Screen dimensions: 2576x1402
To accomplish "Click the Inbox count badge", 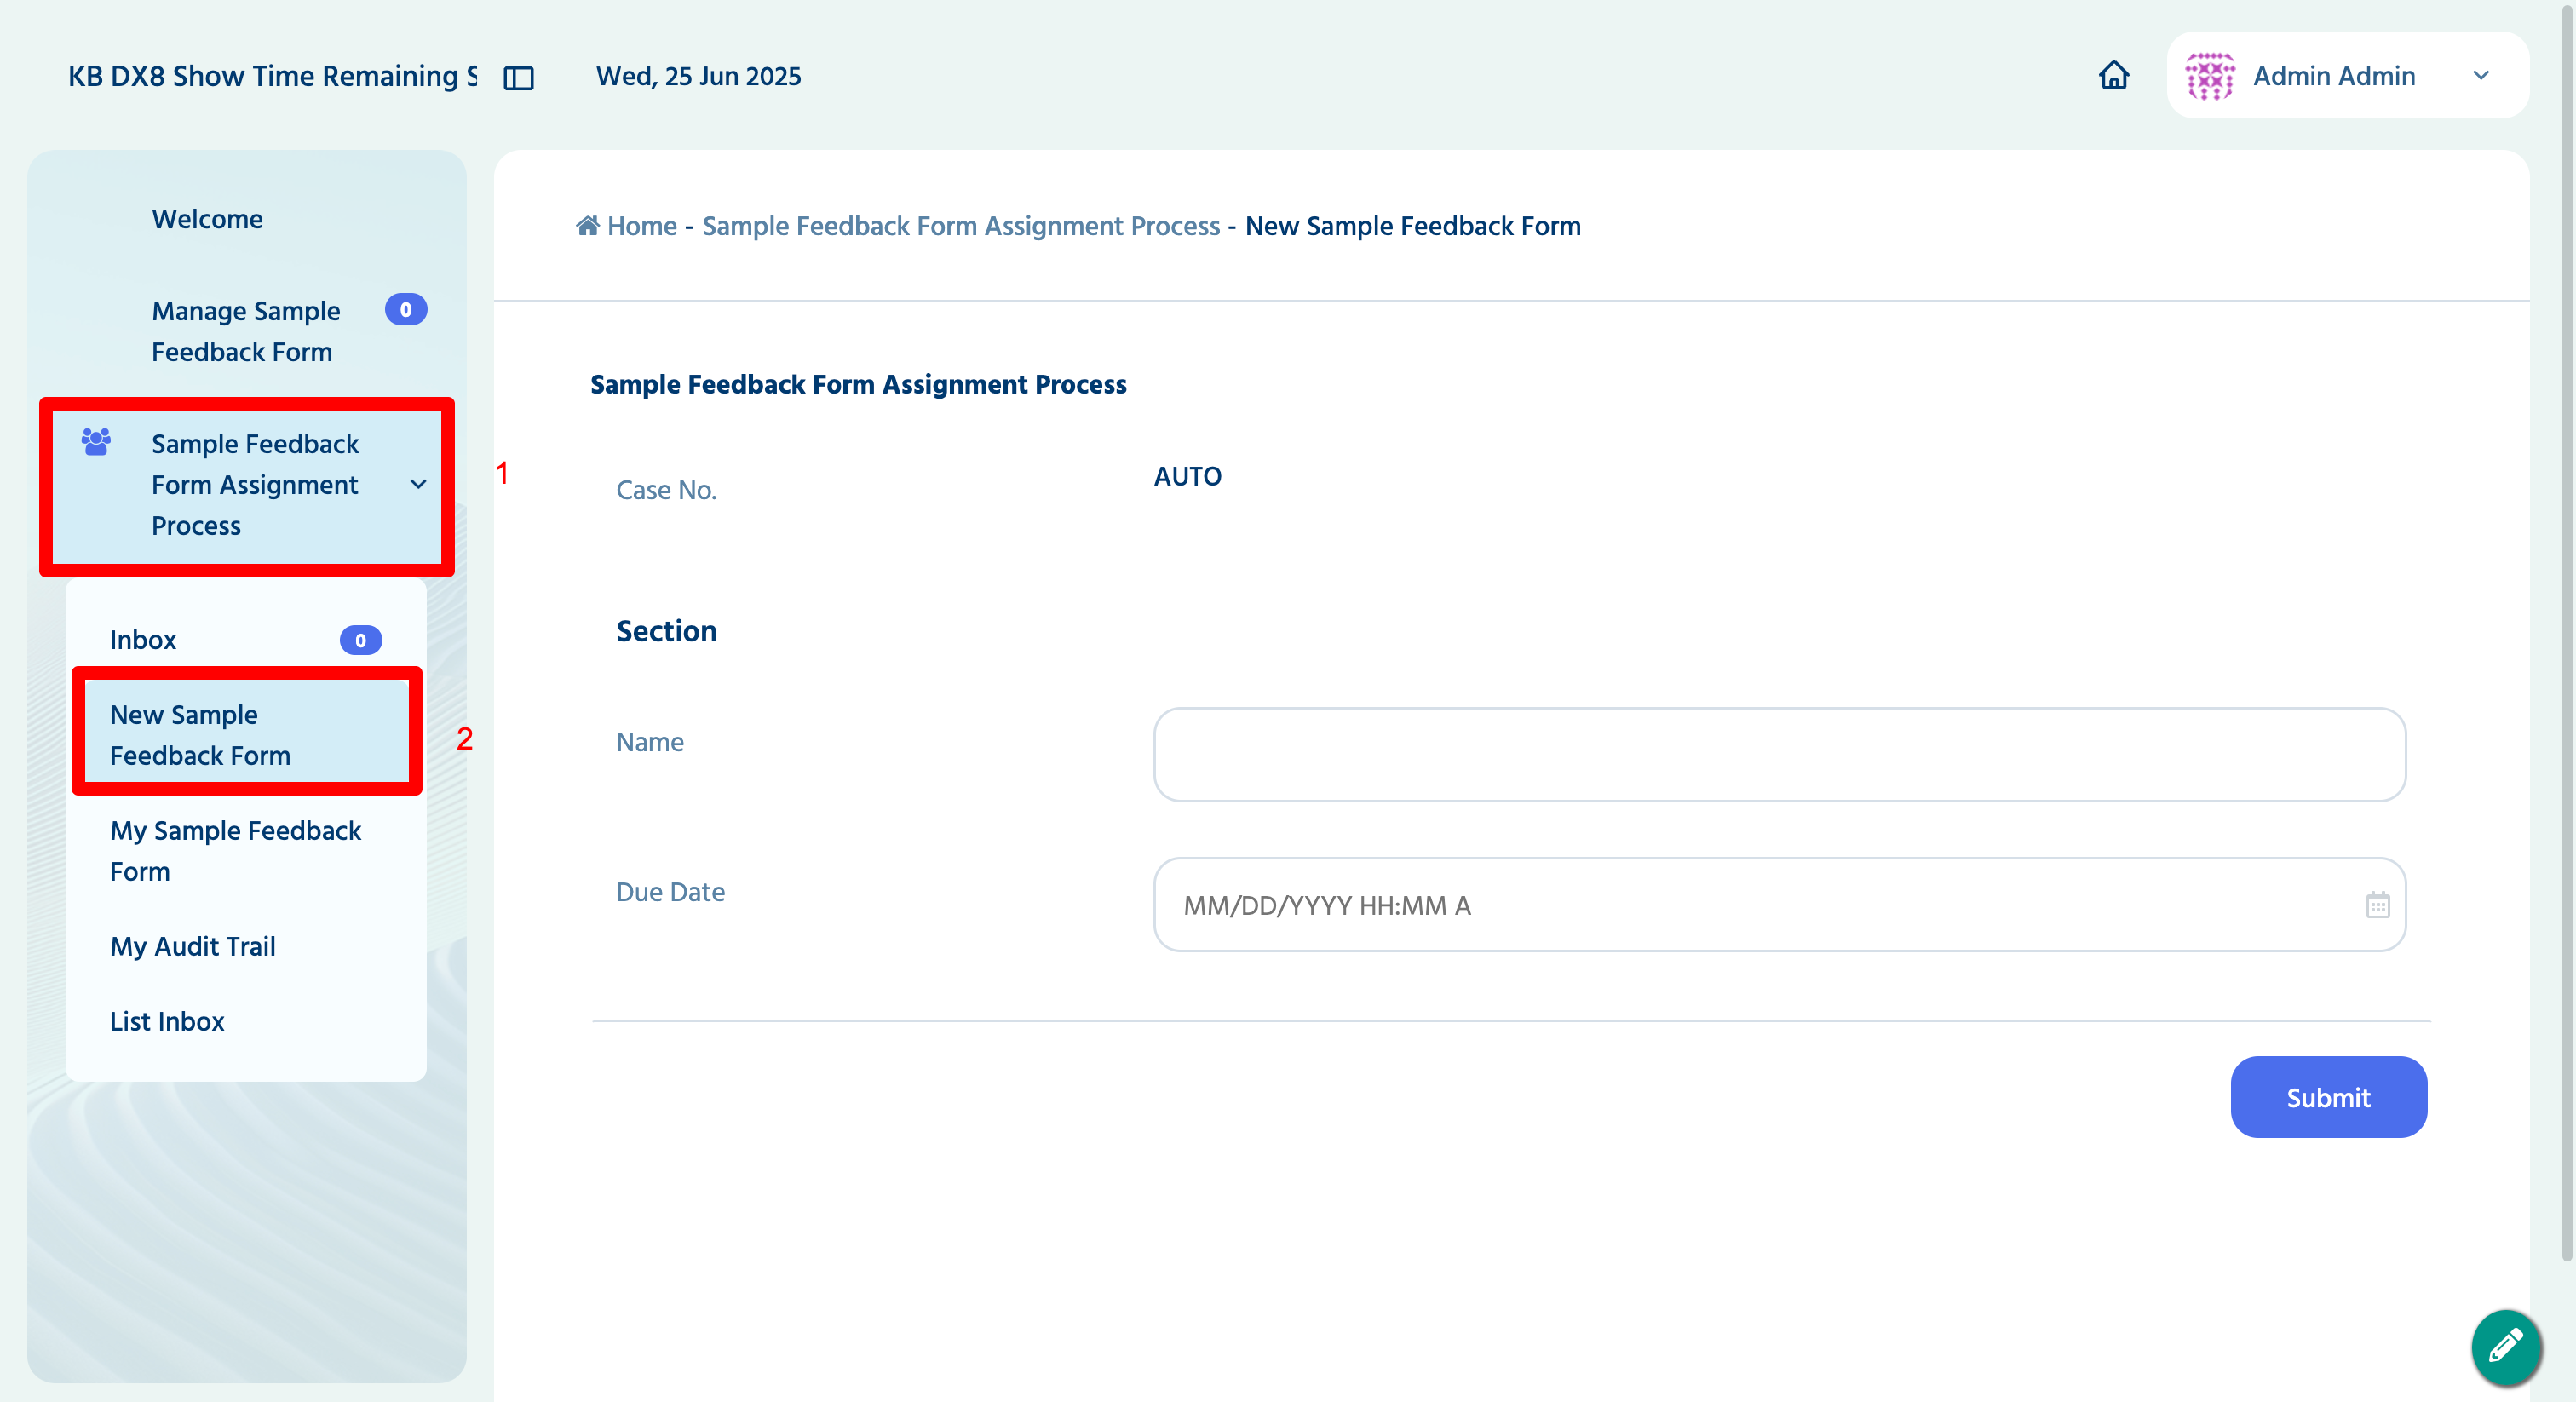I will point(361,640).
